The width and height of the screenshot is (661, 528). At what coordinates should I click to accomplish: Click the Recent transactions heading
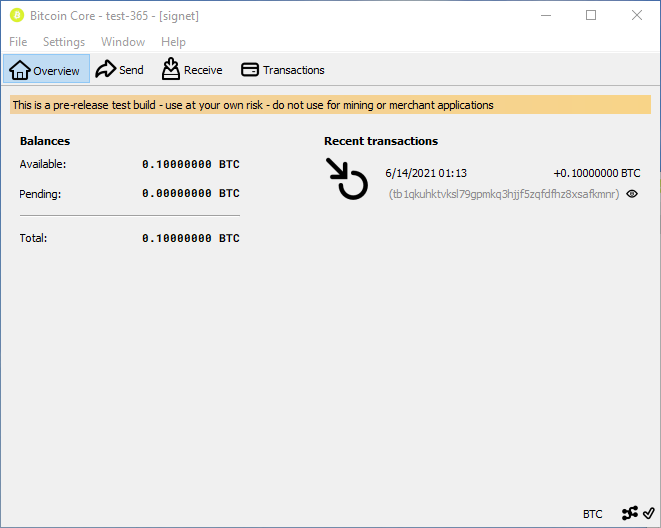(x=381, y=141)
